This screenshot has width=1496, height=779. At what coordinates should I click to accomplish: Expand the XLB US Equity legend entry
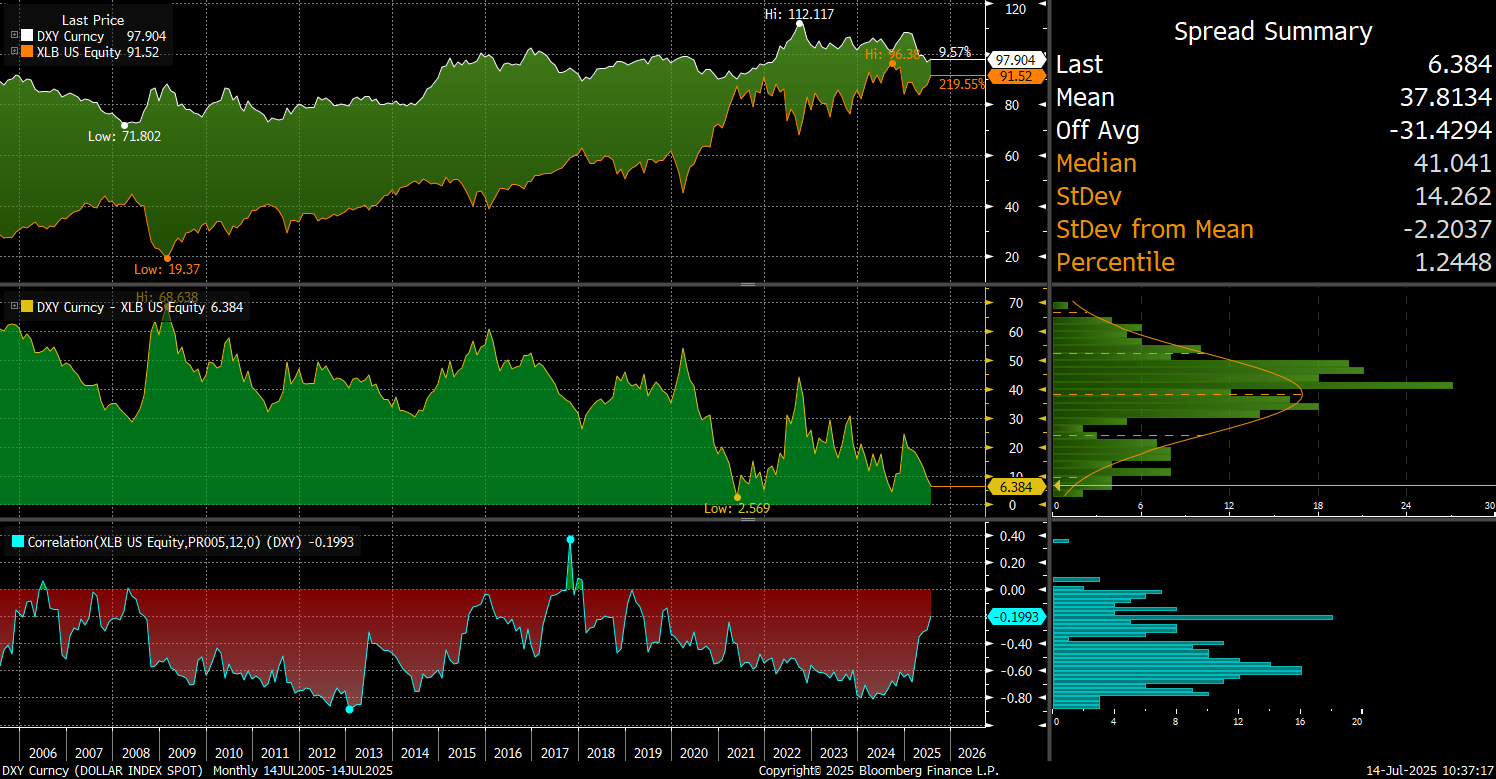pyautogui.click(x=14, y=52)
